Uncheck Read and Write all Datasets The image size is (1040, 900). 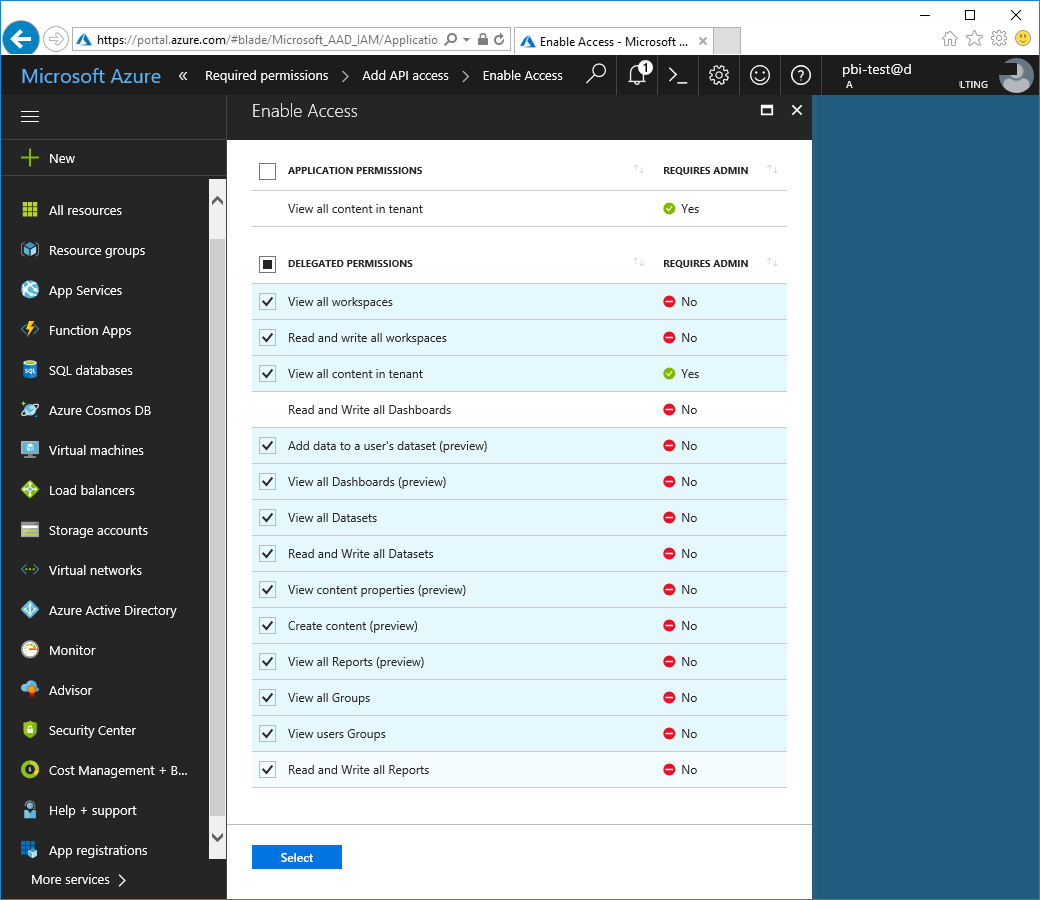[267, 554]
